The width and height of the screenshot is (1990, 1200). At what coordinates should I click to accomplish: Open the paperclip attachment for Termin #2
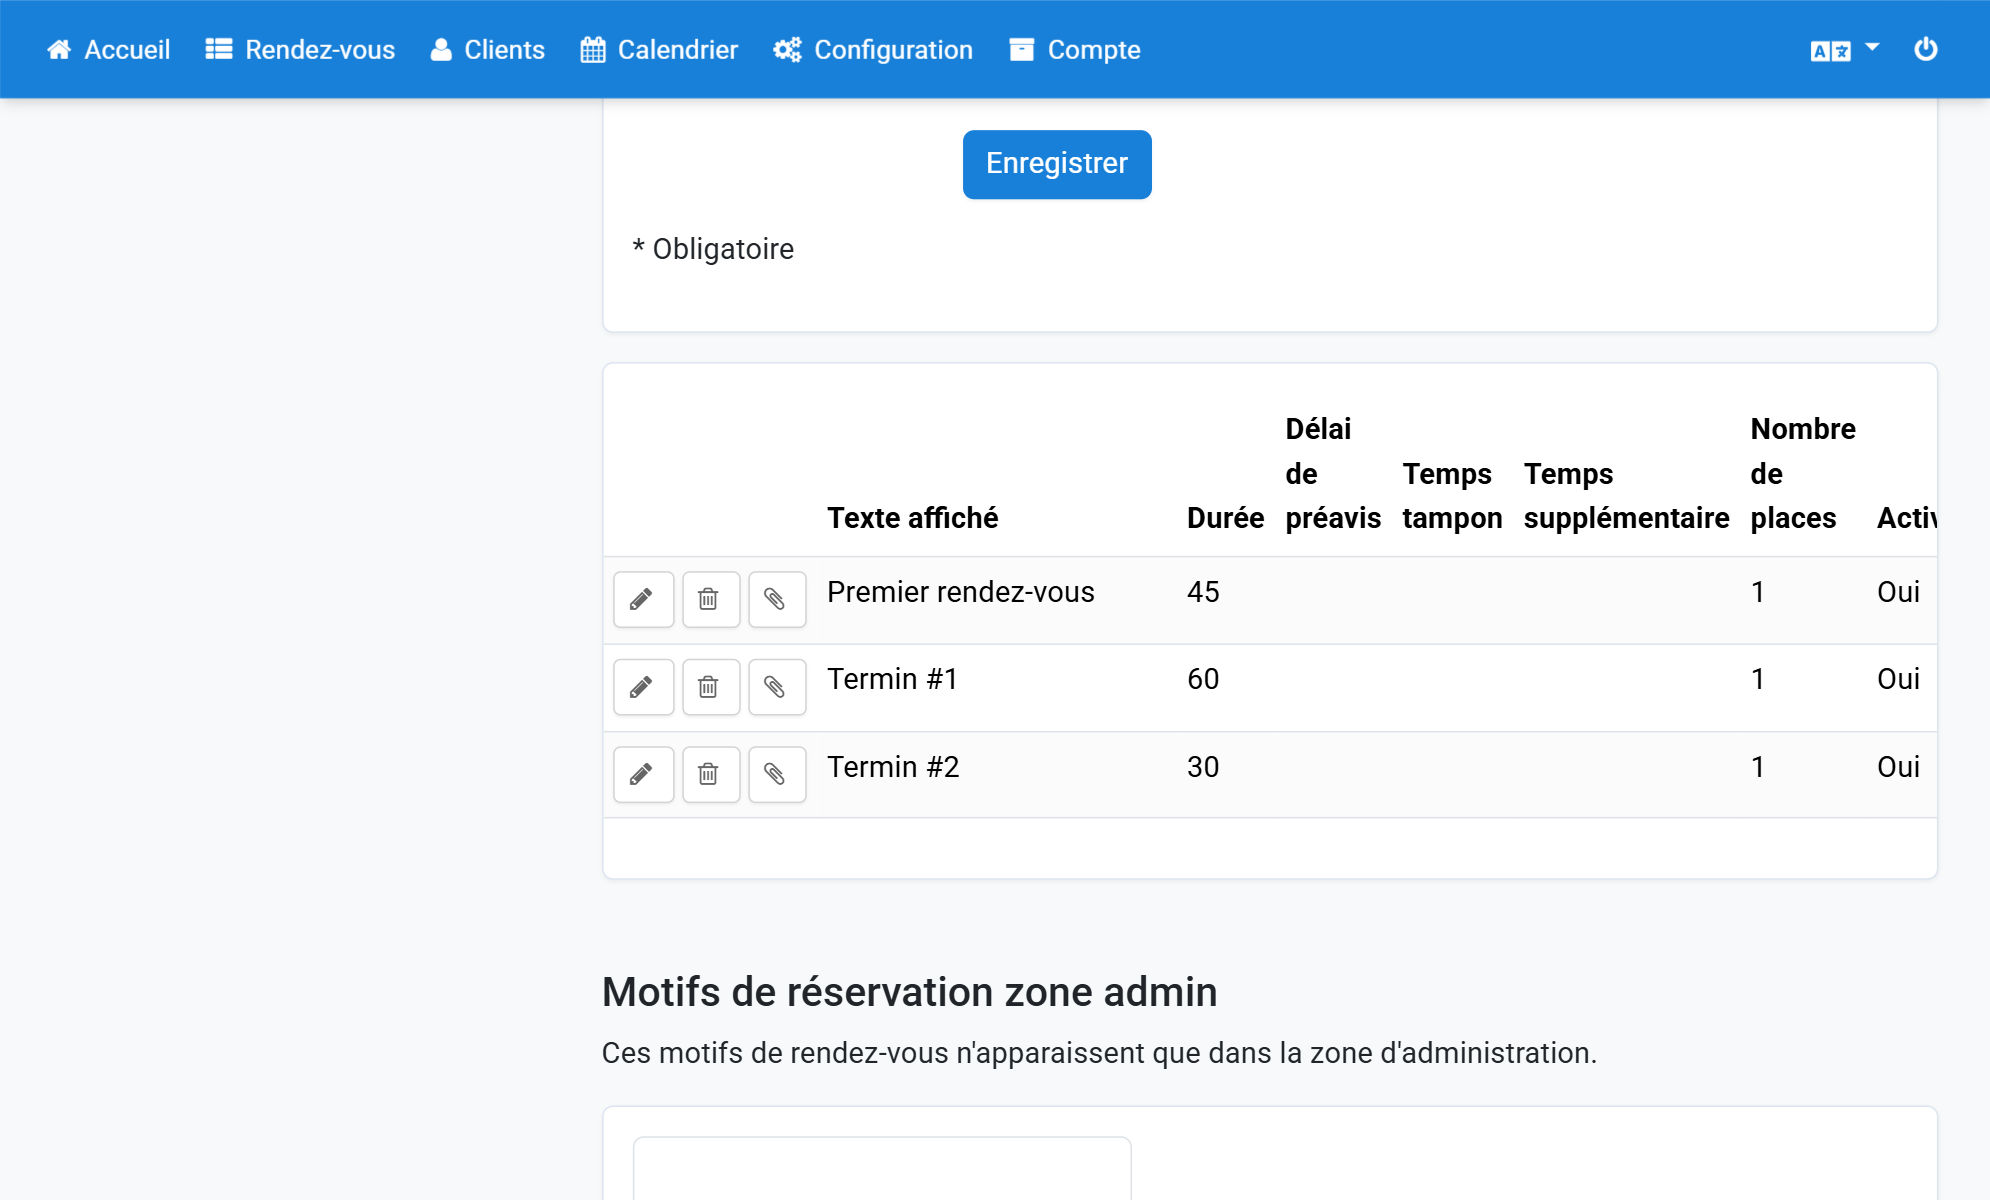tap(776, 774)
